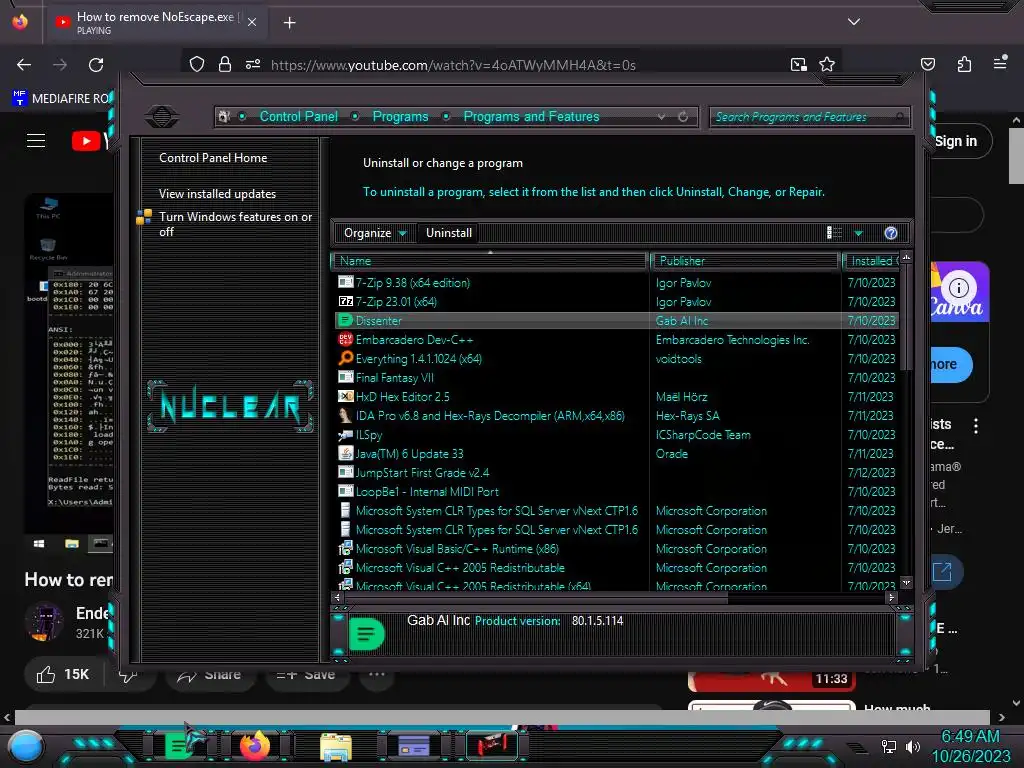
Task: Open the Firefox application menu
Action: click(1000, 63)
